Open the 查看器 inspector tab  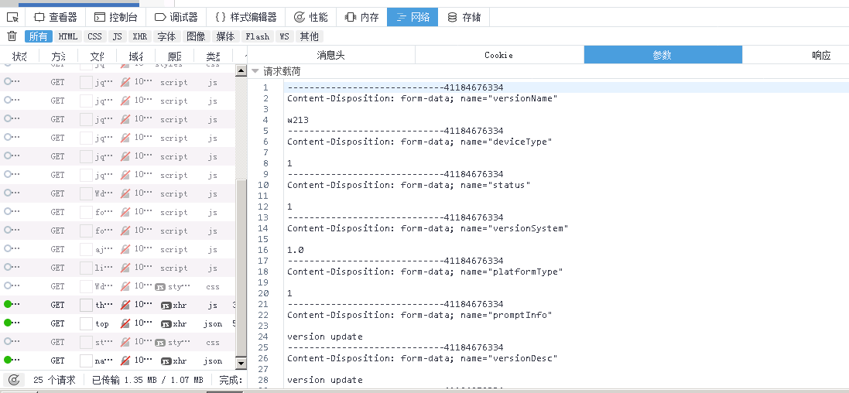pos(56,17)
